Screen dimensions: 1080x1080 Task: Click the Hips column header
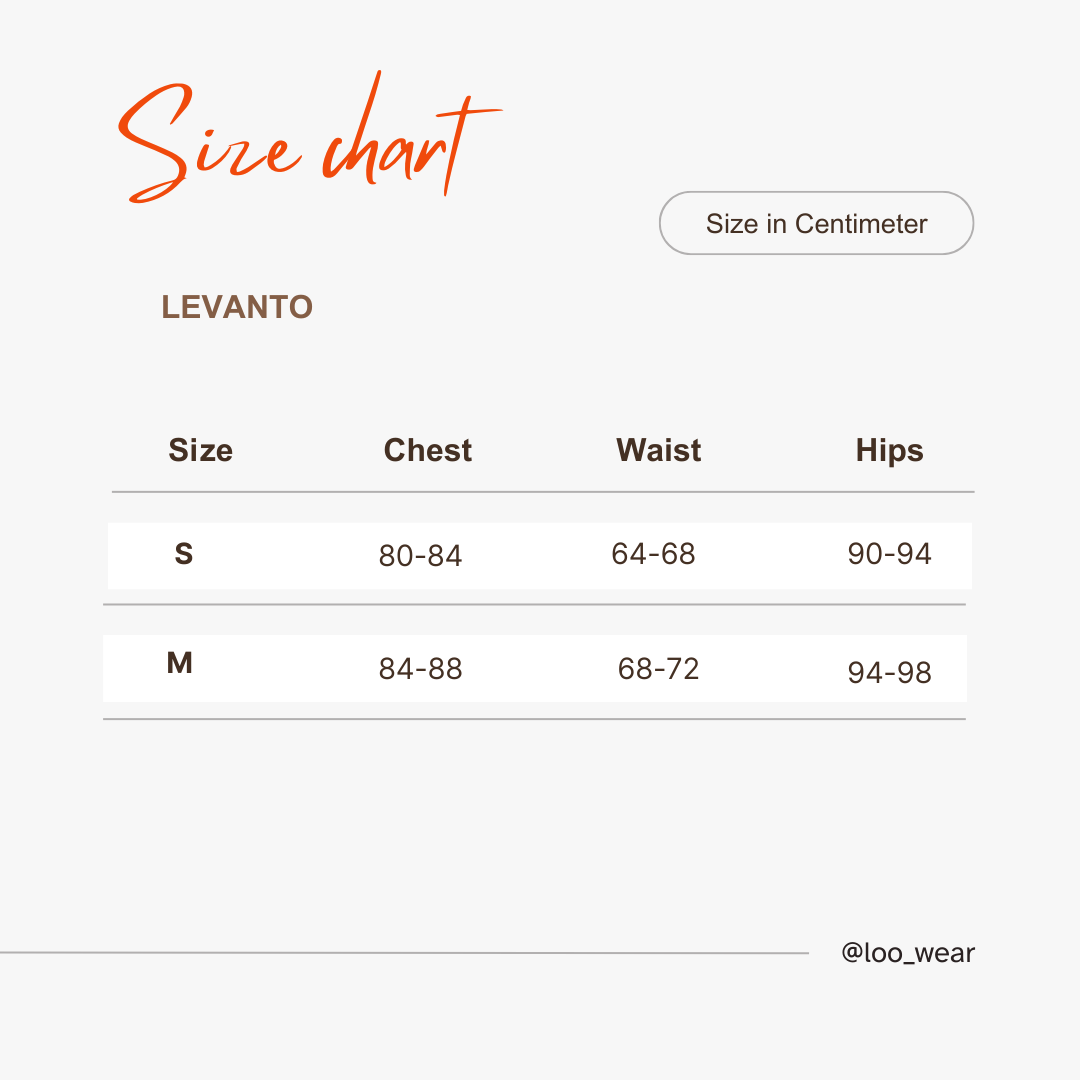coord(889,451)
